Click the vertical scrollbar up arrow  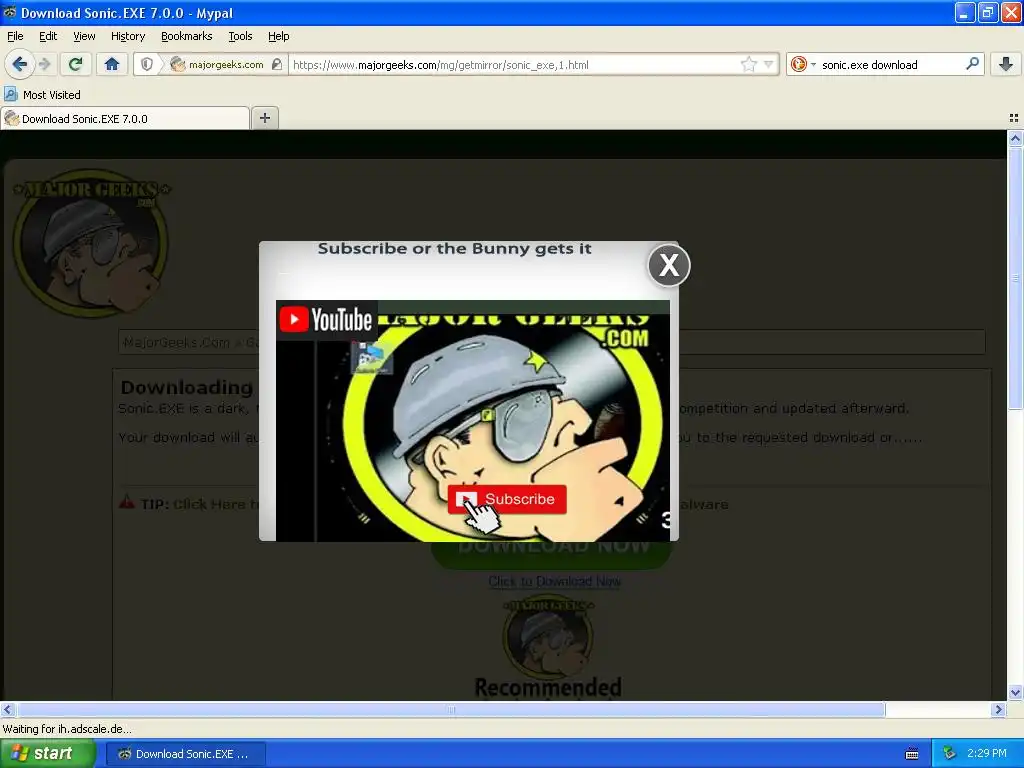1015,138
